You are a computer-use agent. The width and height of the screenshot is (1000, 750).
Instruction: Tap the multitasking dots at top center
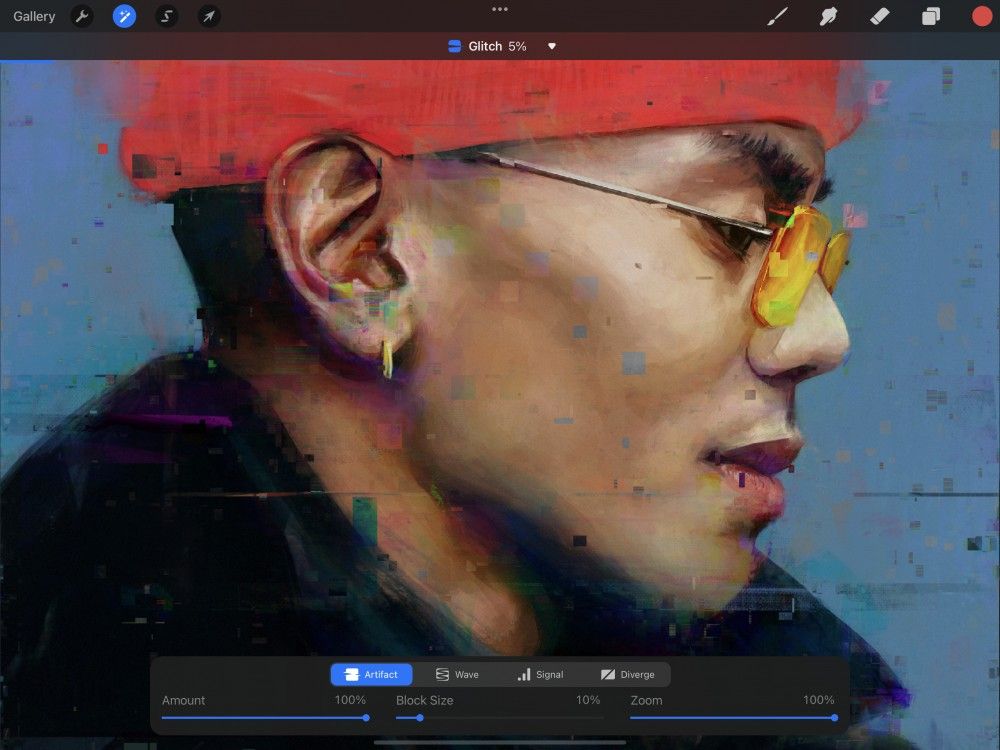500,9
